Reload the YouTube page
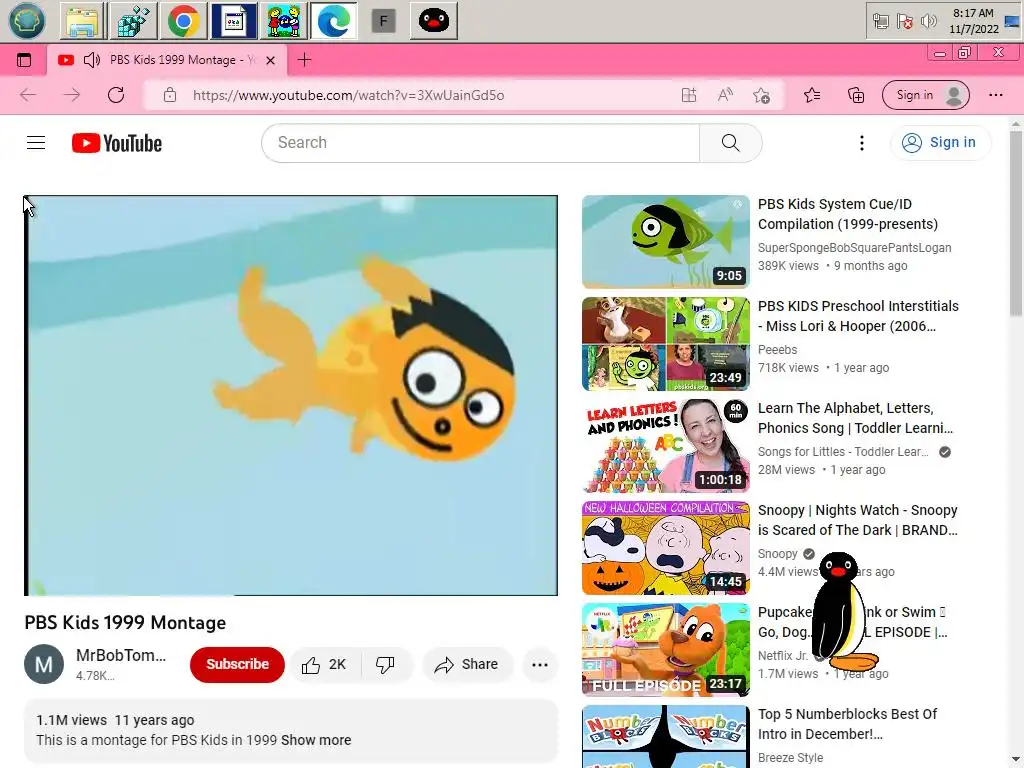This screenshot has width=1024, height=768. click(x=116, y=95)
